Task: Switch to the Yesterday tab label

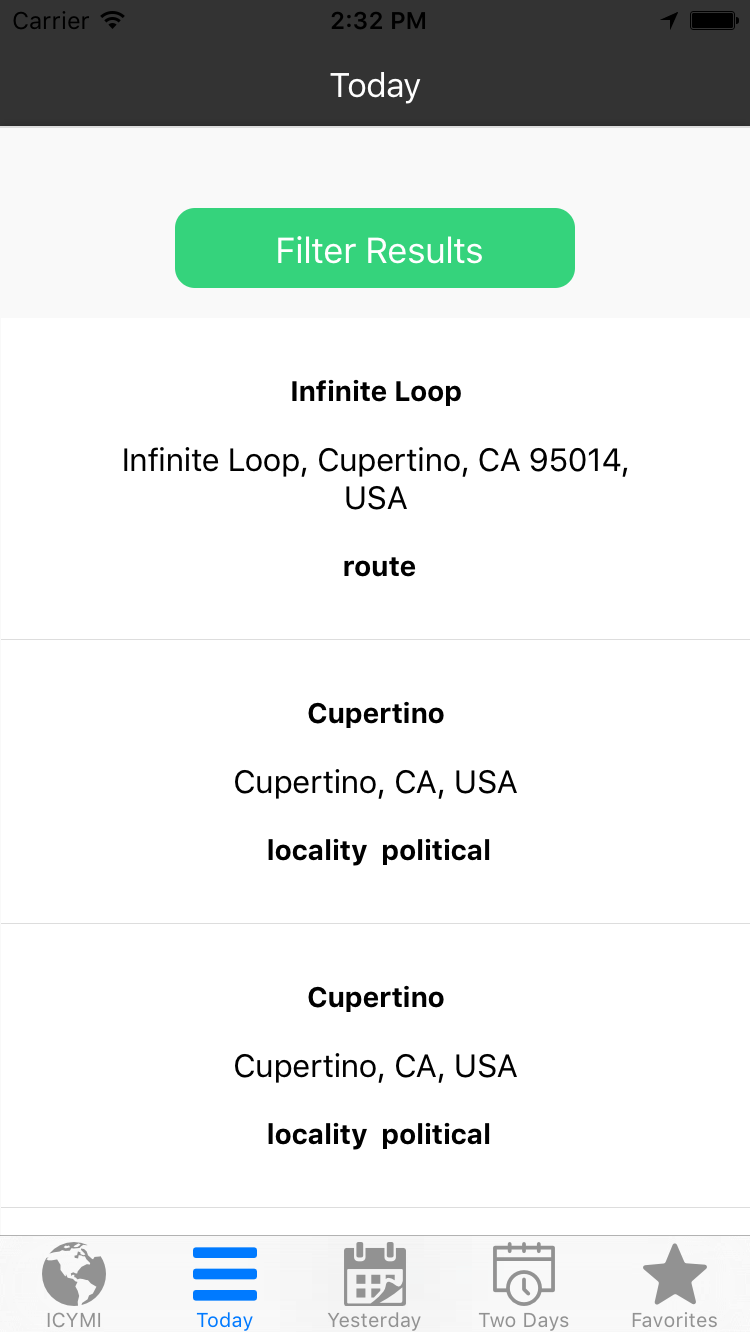Action: tap(374, 1320)
